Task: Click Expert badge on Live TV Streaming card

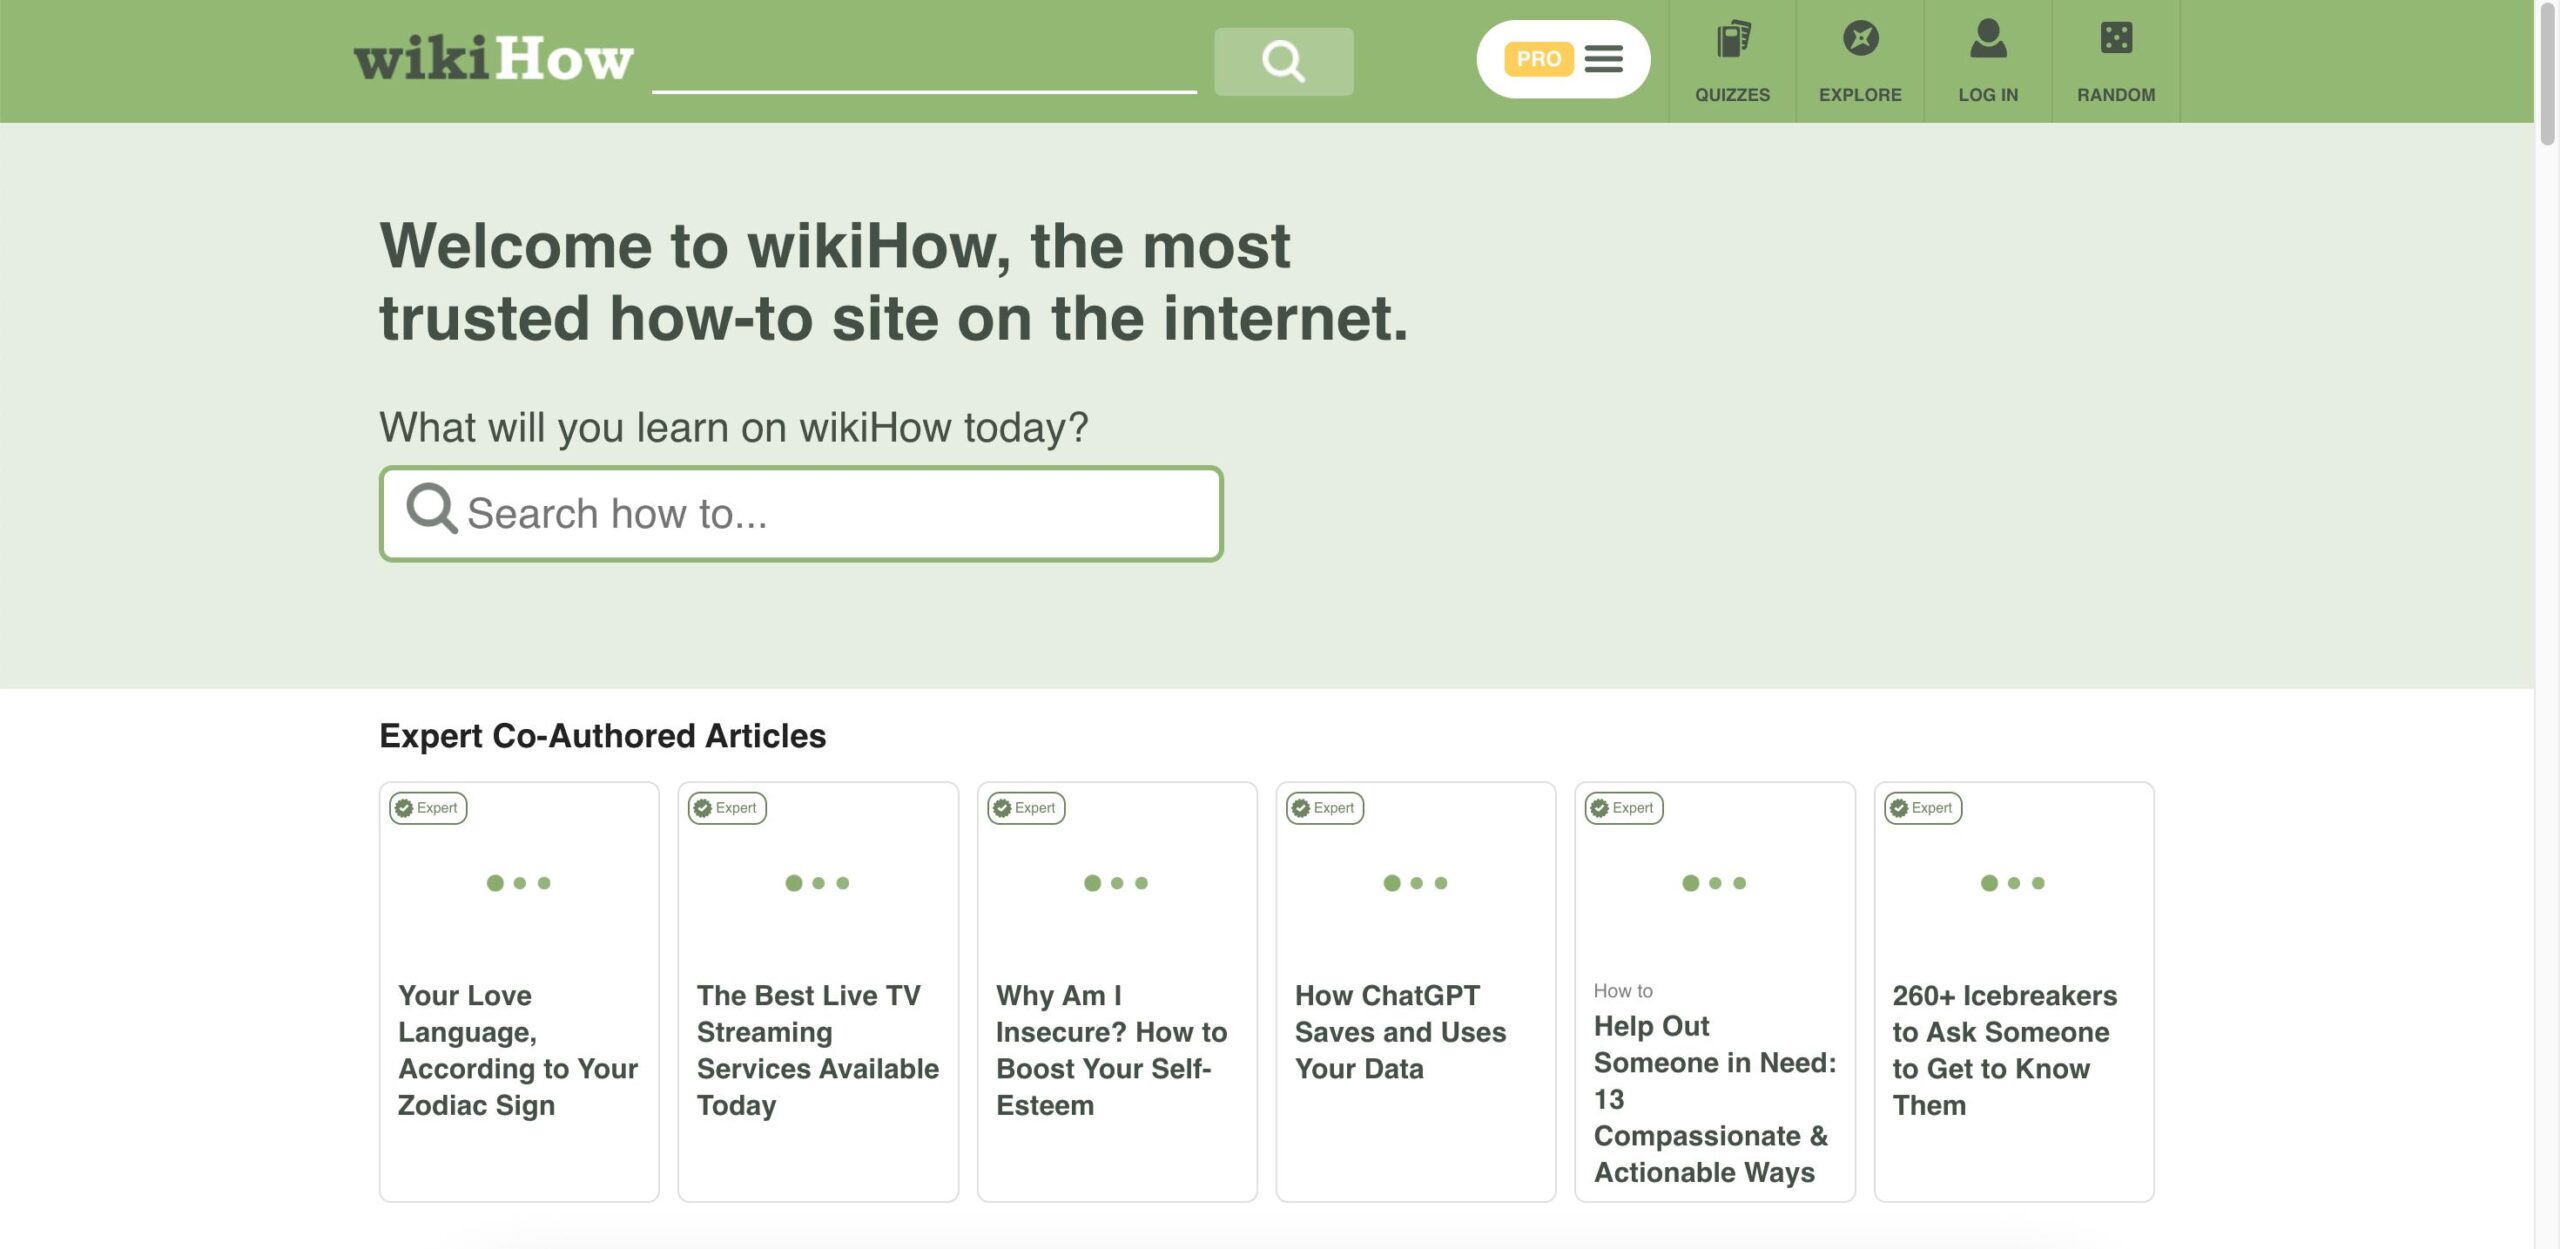Action: click(x=727, y=808)
